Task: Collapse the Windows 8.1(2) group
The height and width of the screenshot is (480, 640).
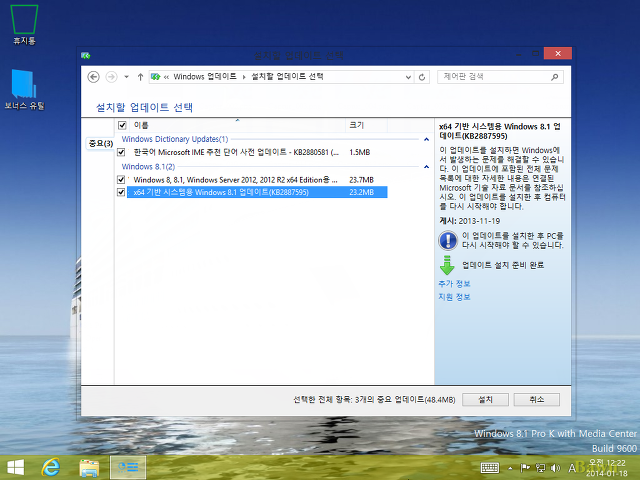Action: [427, 167]
